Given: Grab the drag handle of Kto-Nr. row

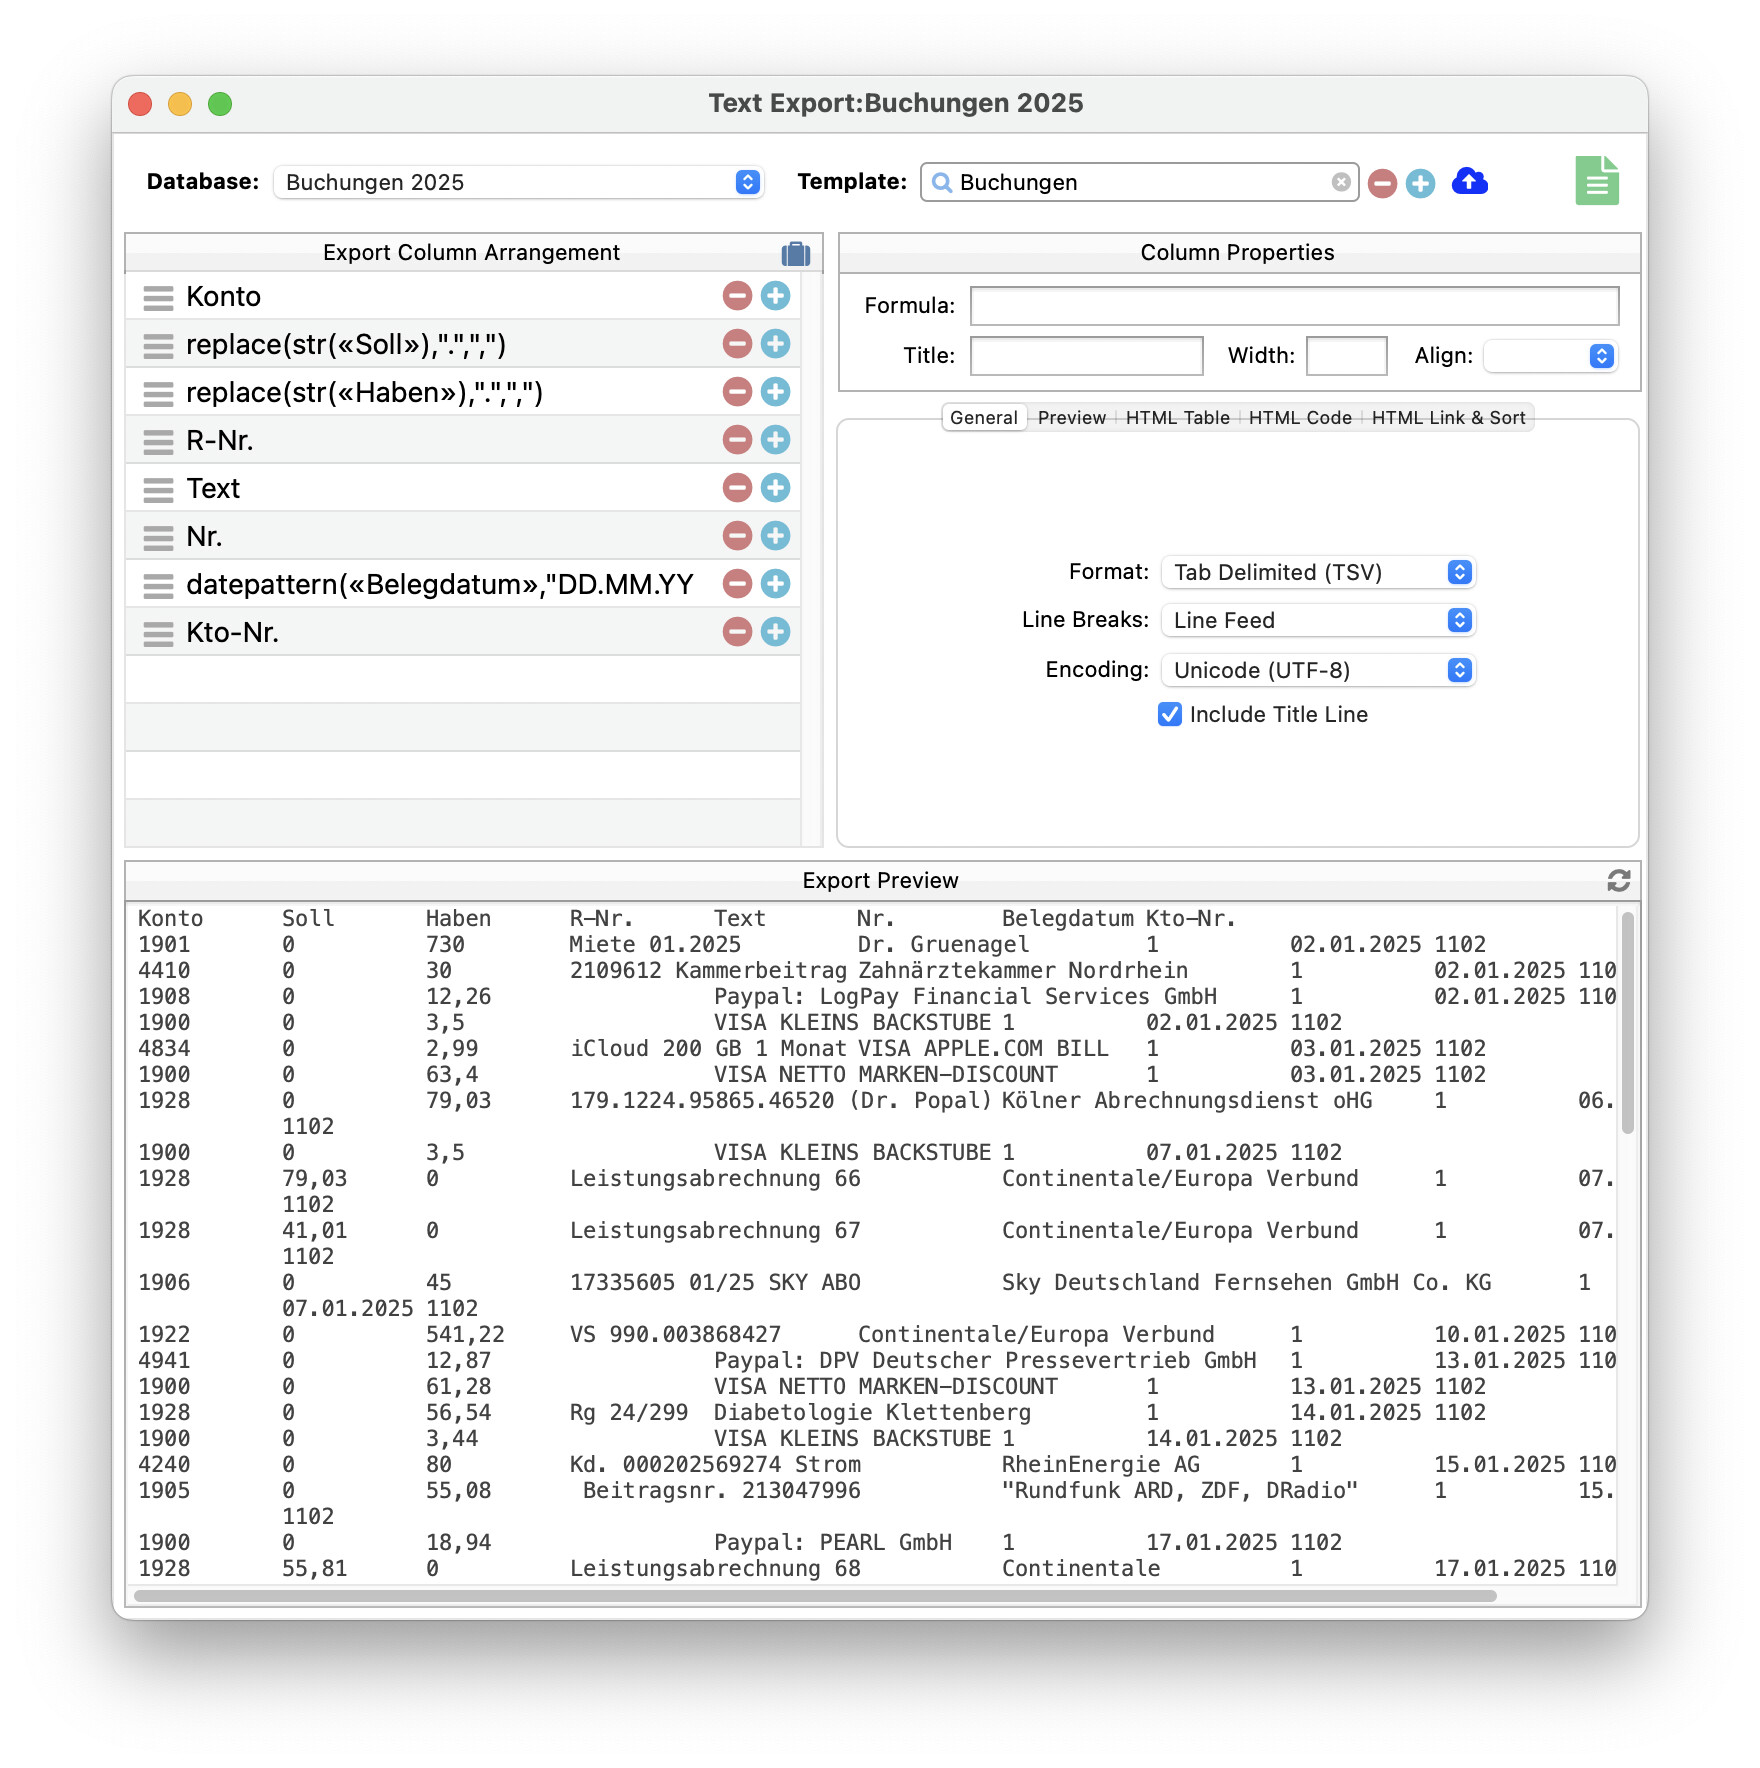Looking at the screenshot, I should [x=158, y=633].
